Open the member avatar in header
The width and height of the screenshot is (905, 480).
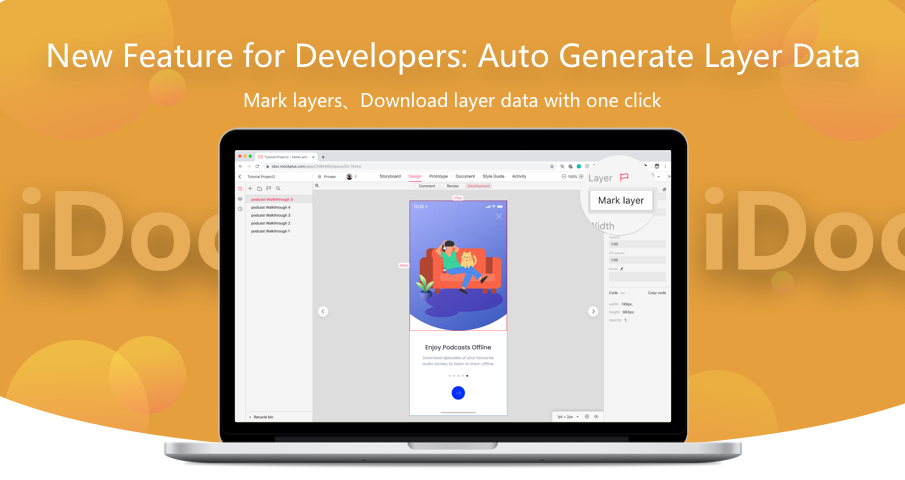349,177
